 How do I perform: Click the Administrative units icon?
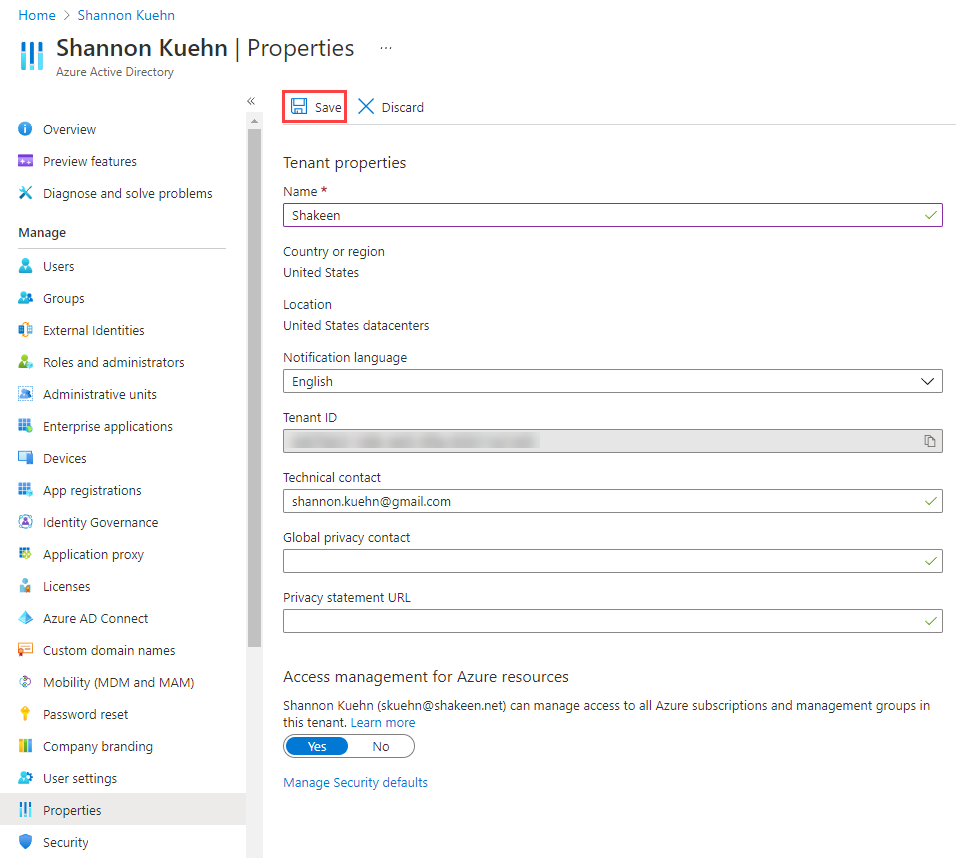[x=25, y=394]
